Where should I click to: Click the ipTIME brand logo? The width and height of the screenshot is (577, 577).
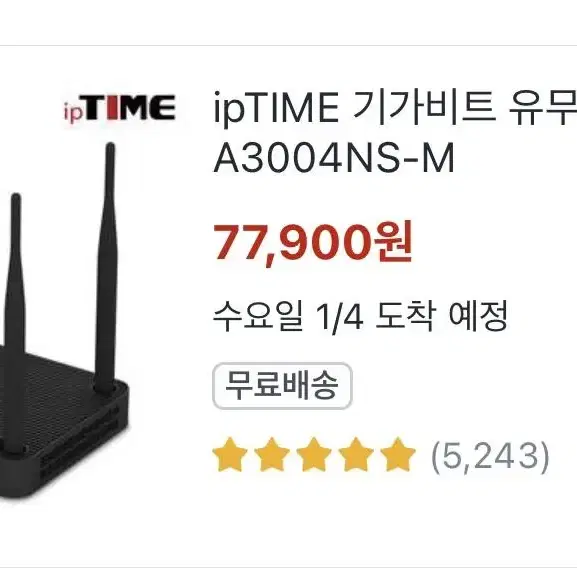[x=120, y=108]
